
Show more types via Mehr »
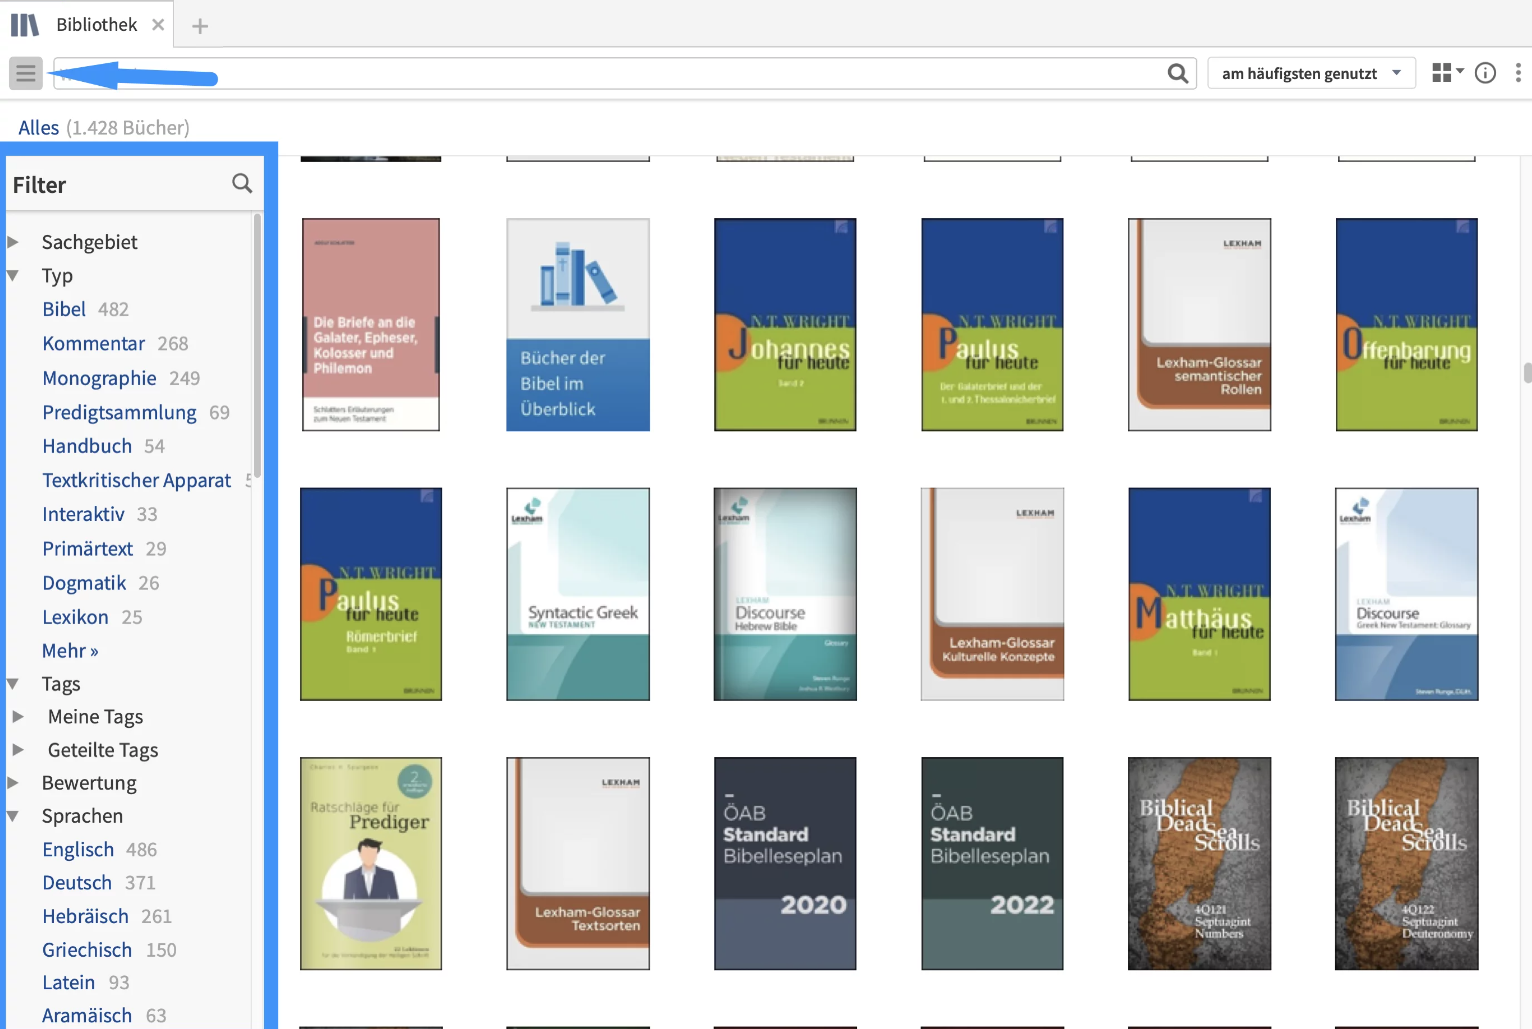[x=70, y=651]
